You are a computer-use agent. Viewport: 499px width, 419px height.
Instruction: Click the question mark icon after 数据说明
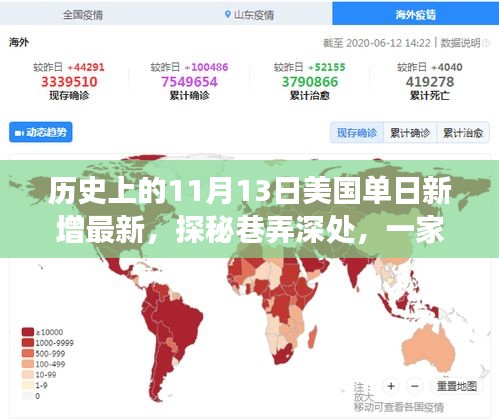pos(486,43)
